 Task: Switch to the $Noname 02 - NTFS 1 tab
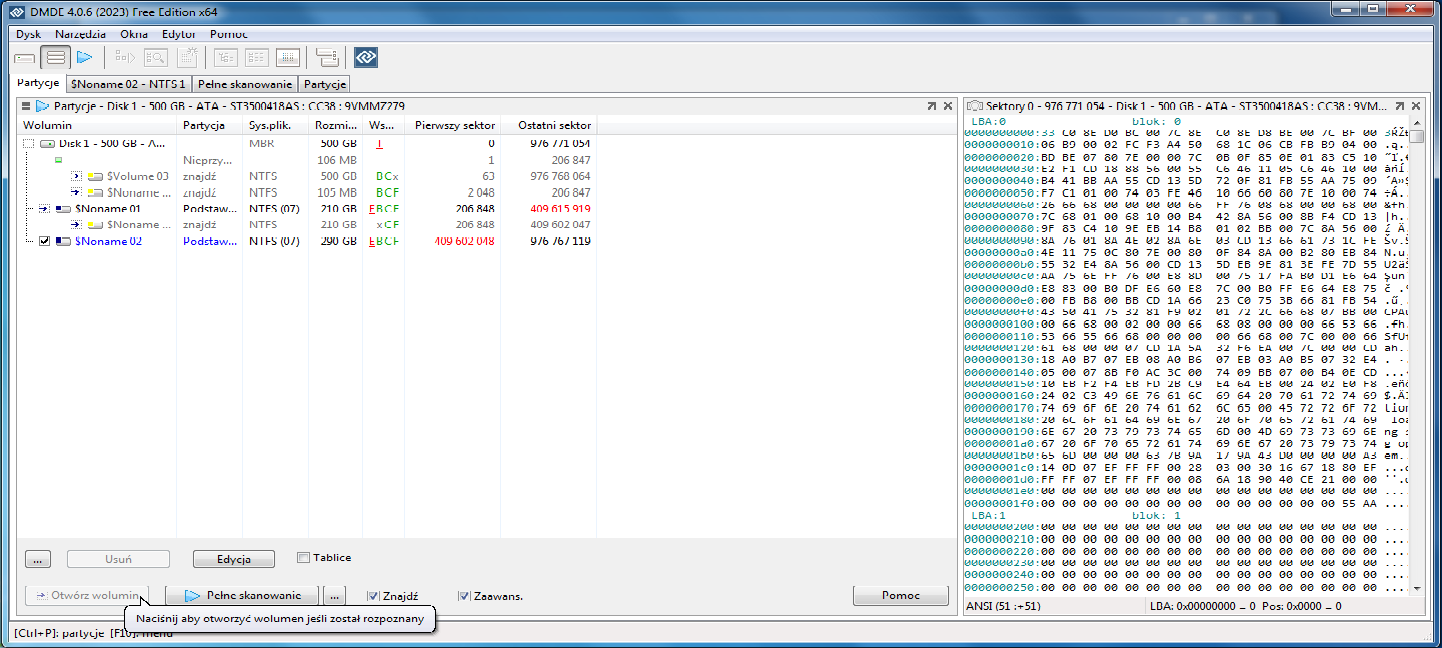128,84
